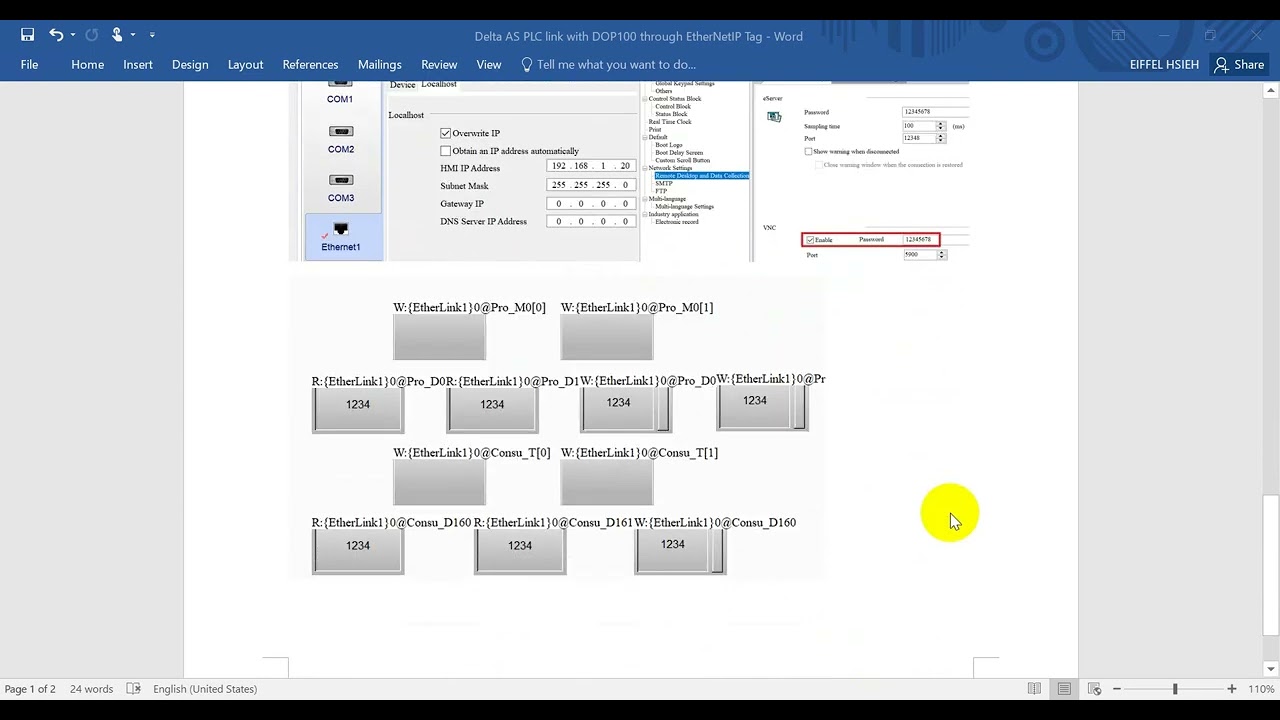Click the greyed Redo icon
This screenshot has height=720, width=1280.
(x=92, y=35)
